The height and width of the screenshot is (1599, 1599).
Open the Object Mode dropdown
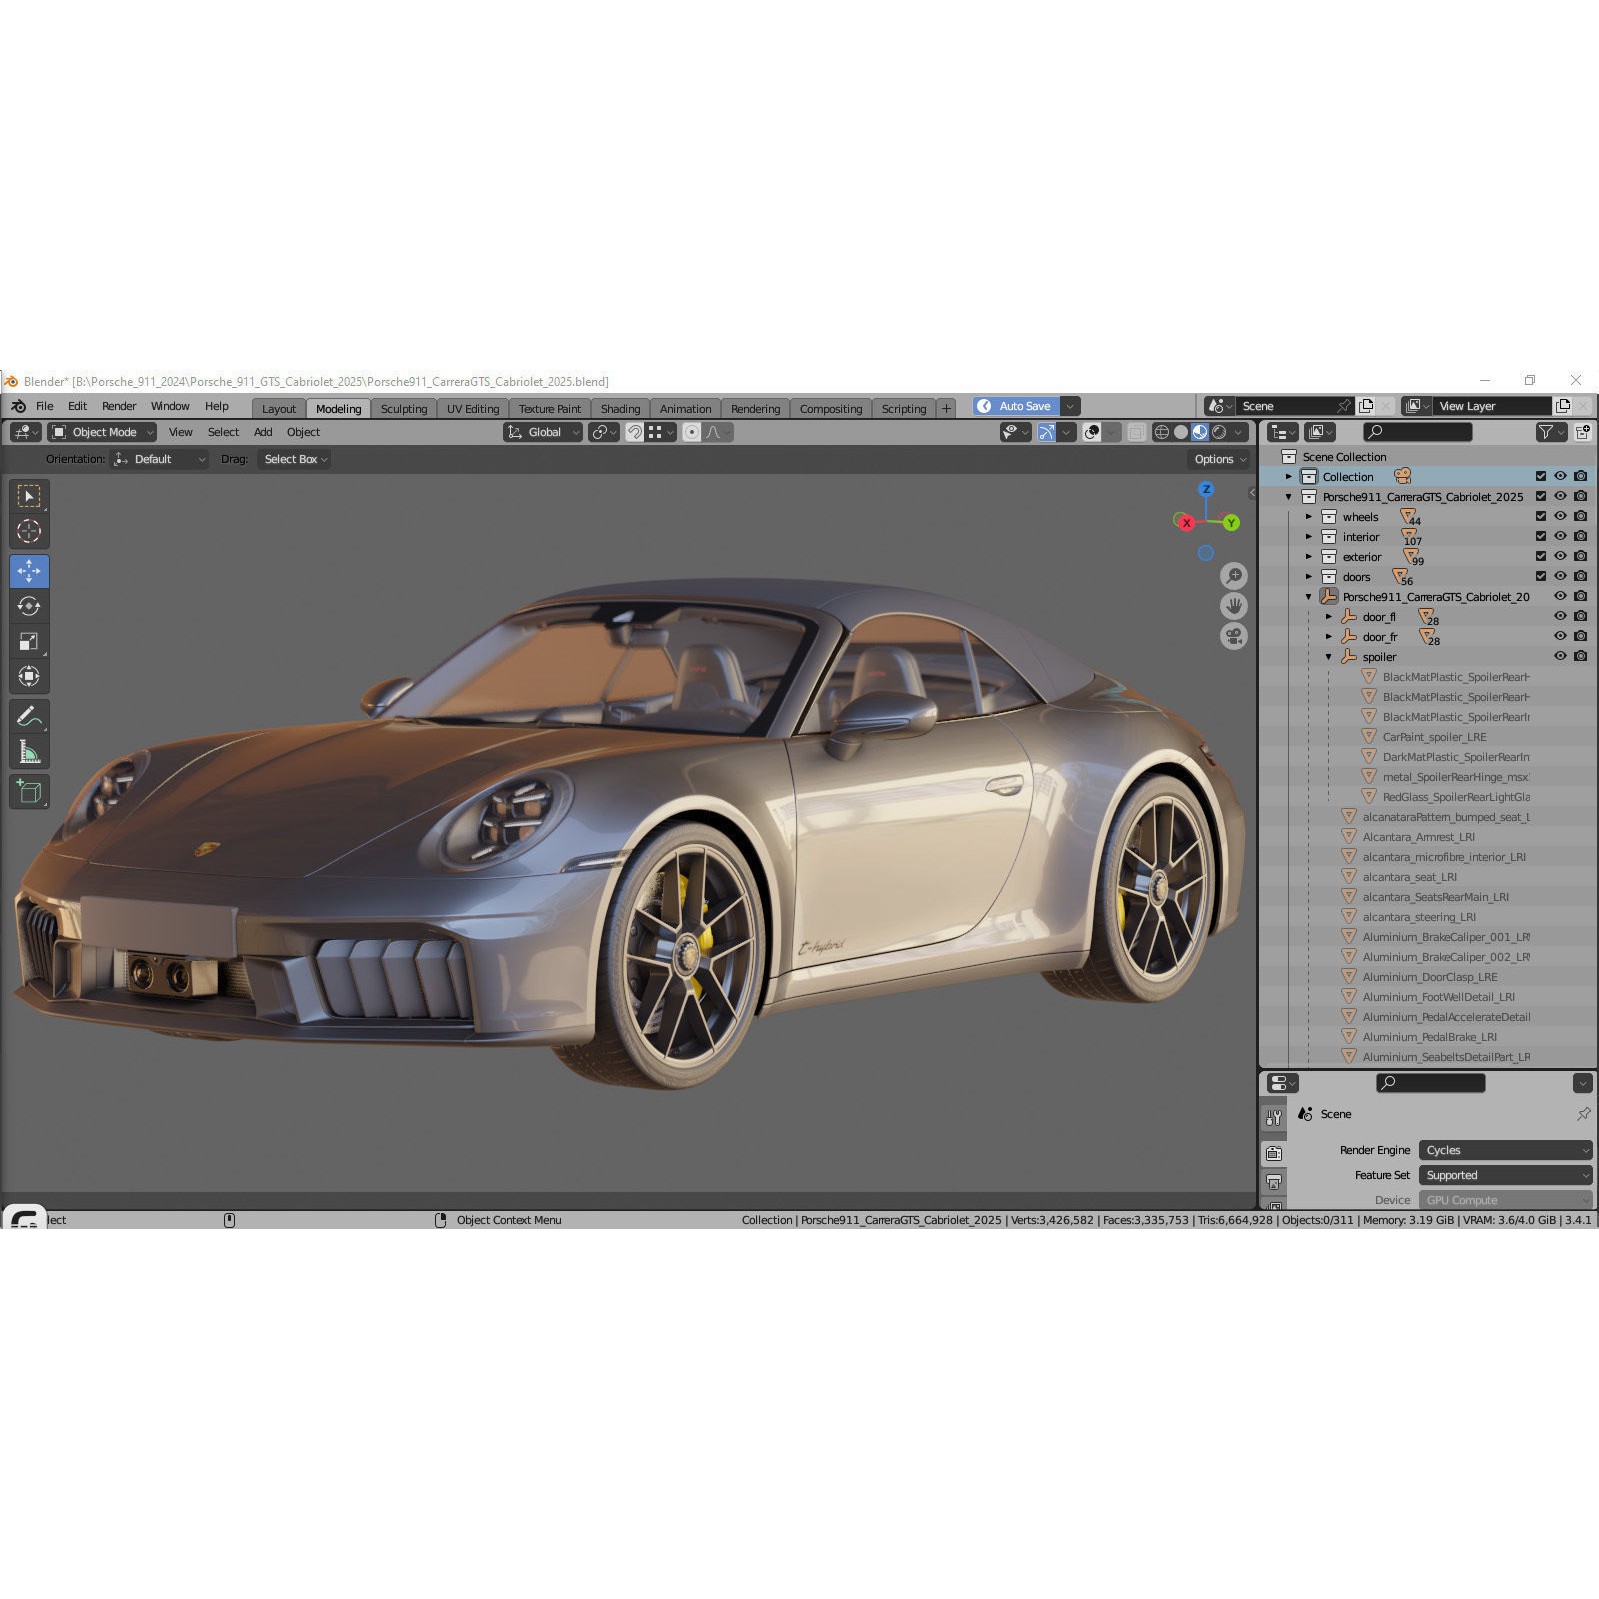tap(103, 432)
